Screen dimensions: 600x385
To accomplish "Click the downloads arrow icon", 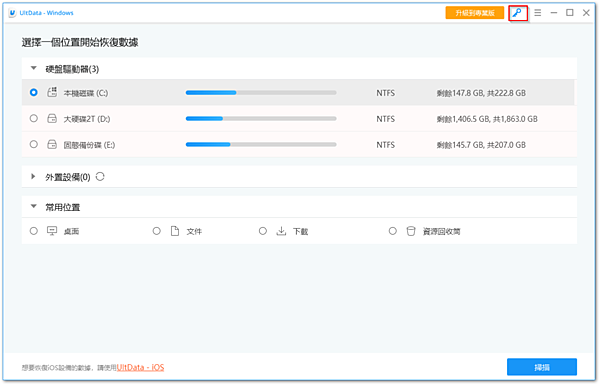I will click(x=281, y=231).
